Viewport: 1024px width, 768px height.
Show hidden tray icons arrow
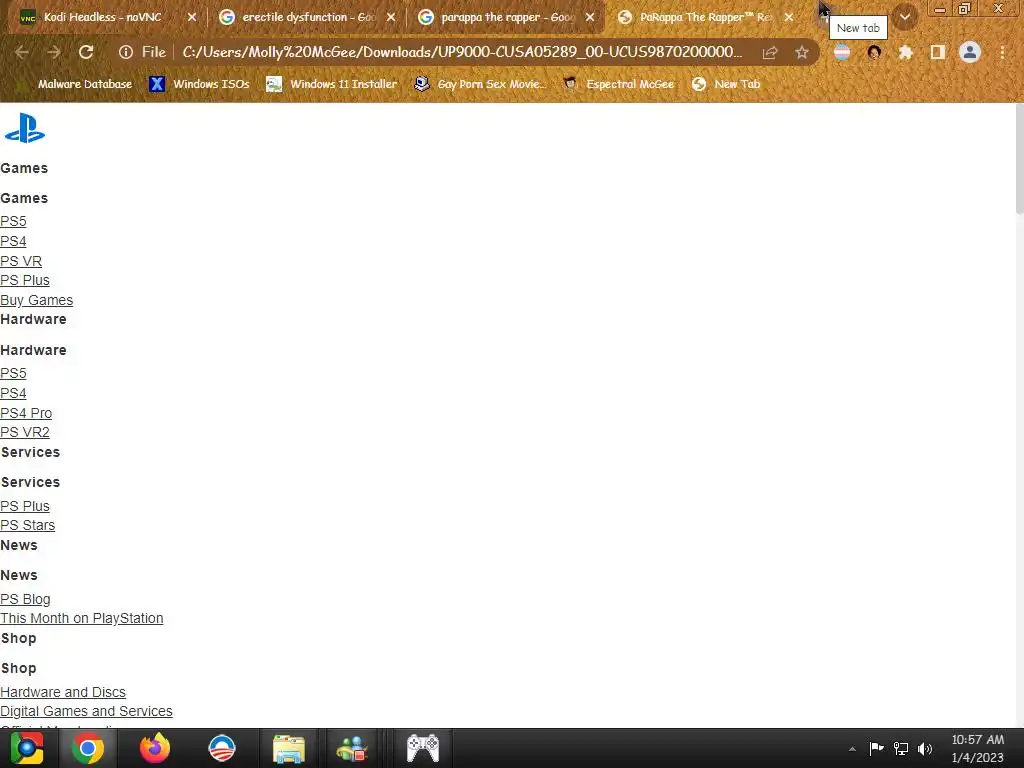pos(852,749)
